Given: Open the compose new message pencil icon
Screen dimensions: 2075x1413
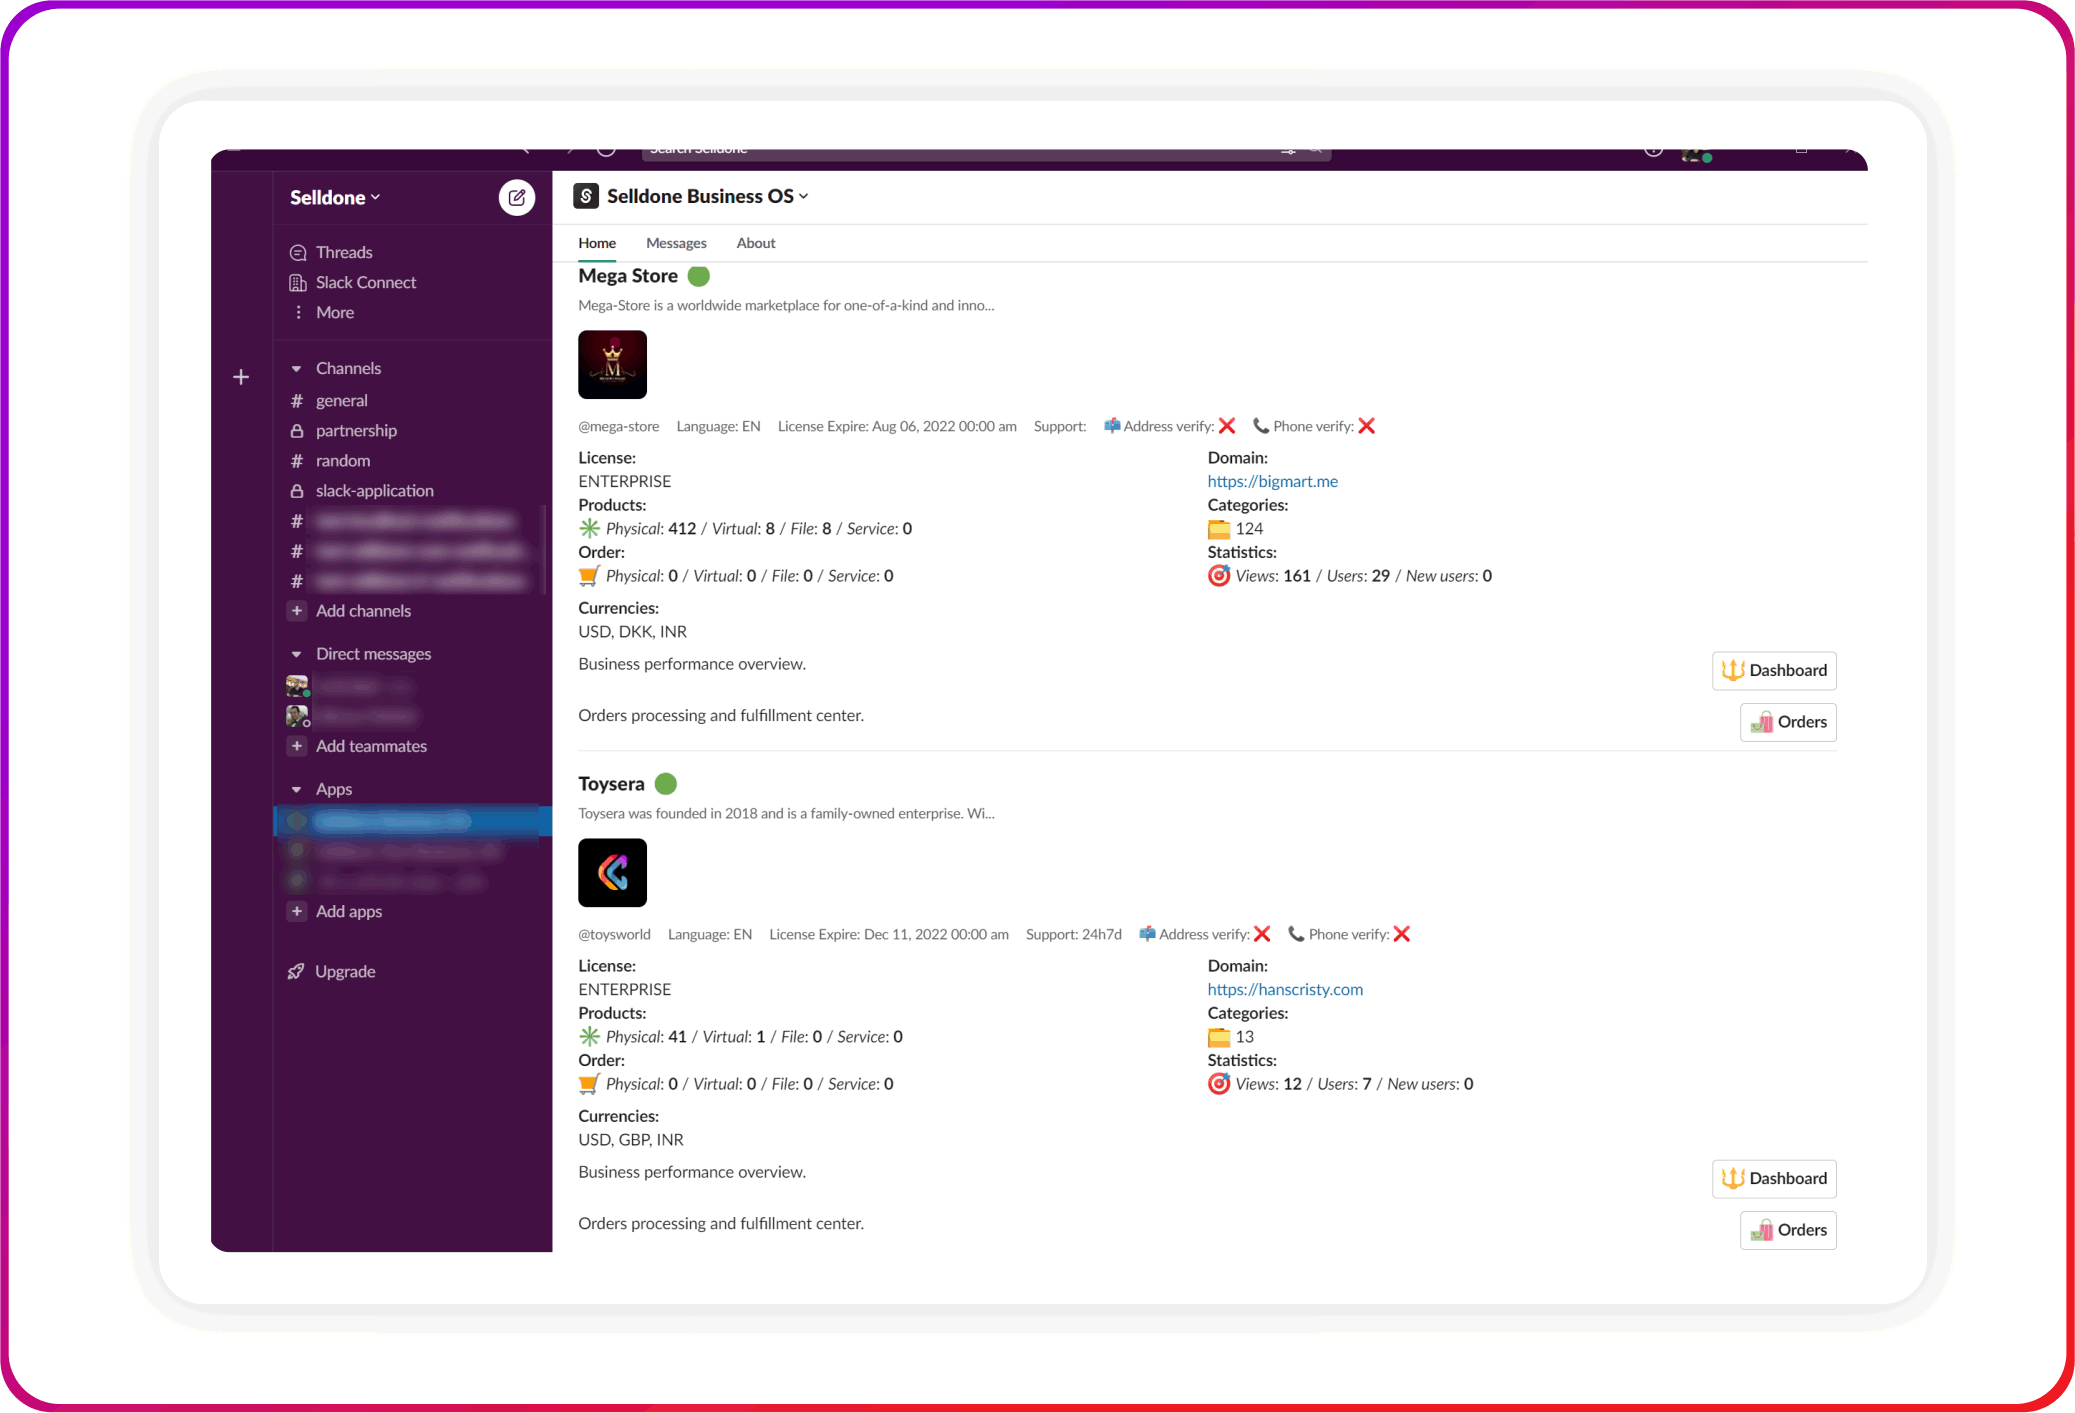Looking at the screenshot, I should (x=517, y=197).
